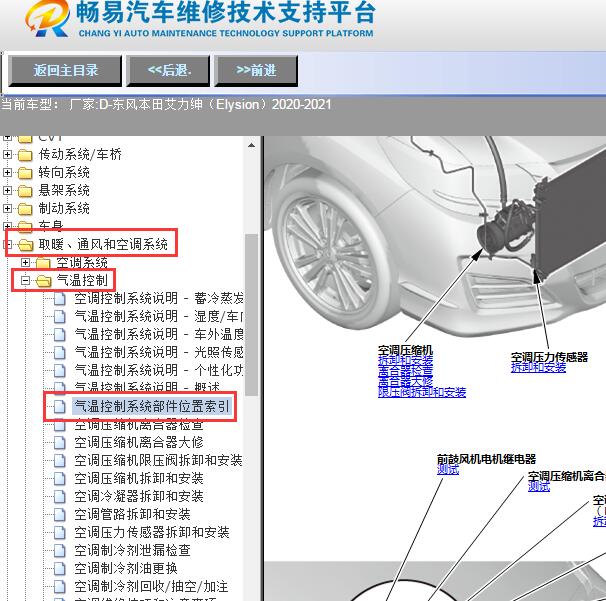Click document icon for 空调冷凝器拆卸和安装
The width and height of the screenshot is (606, 601).
[x=60, y=496]
